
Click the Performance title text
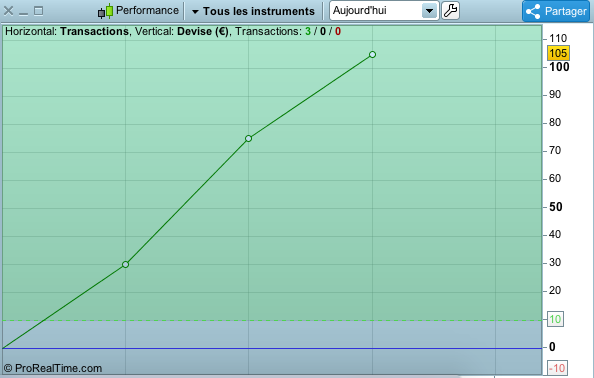[x=147, y=10]
